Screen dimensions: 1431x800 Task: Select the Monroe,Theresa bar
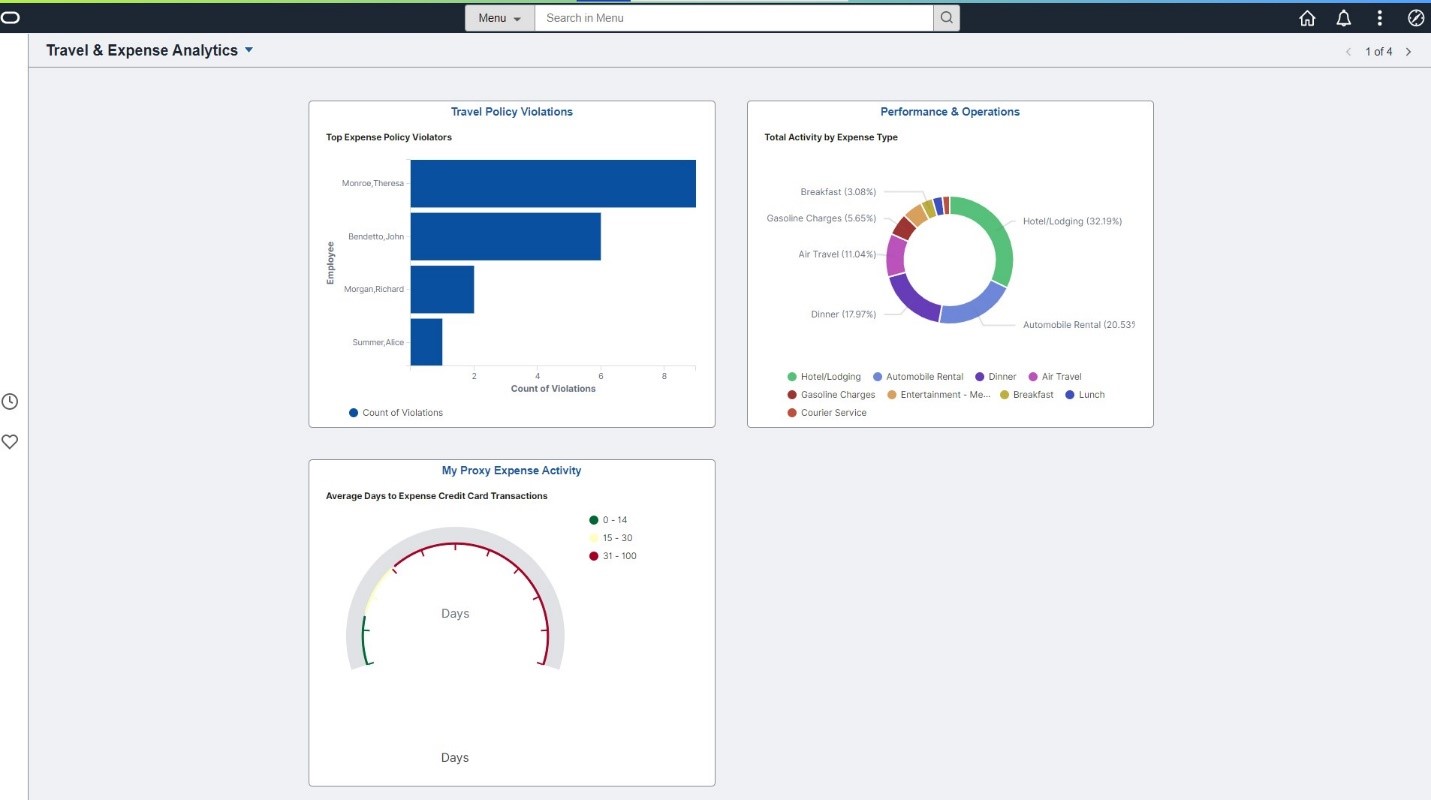(553, 184)
